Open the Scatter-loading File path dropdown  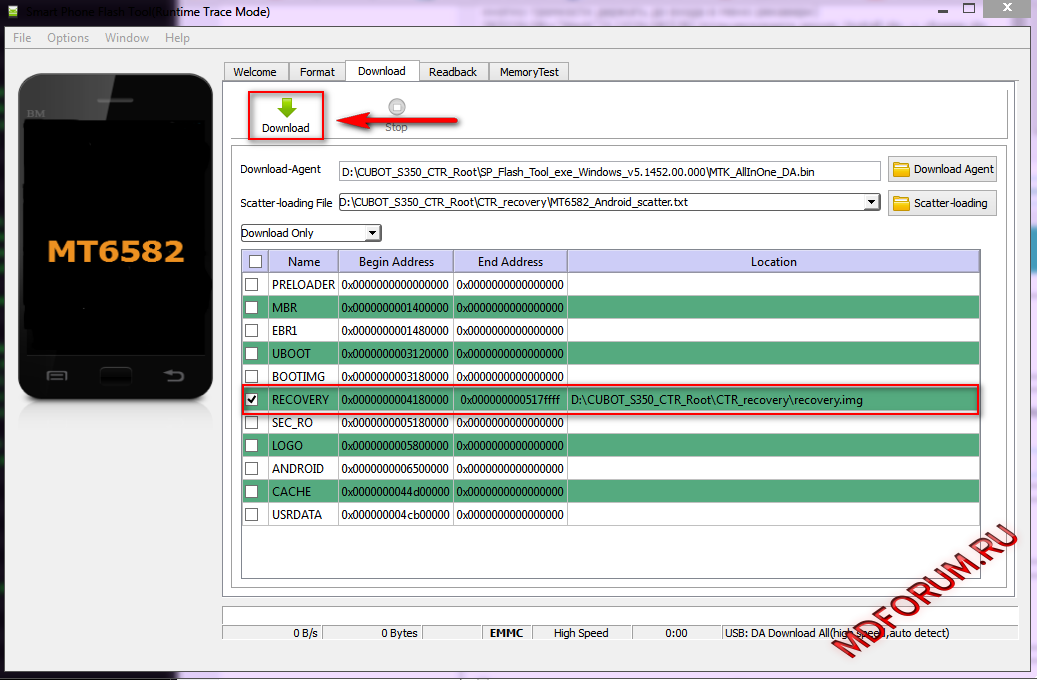871,202
